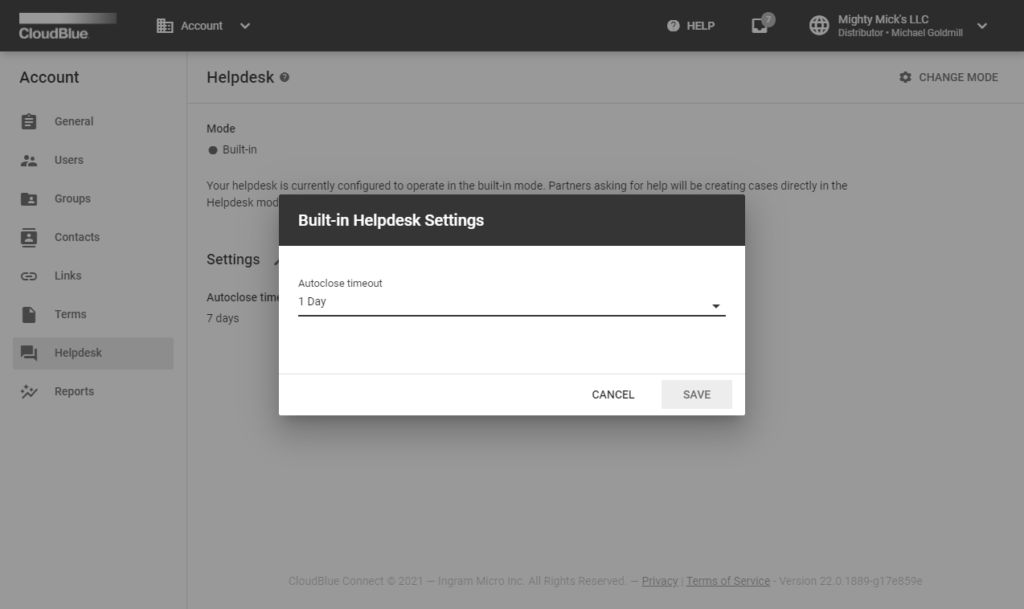The image size is (1024, 609).
Task: Save the Built-in Helpdesk Settings
Action: pos(696,394)
